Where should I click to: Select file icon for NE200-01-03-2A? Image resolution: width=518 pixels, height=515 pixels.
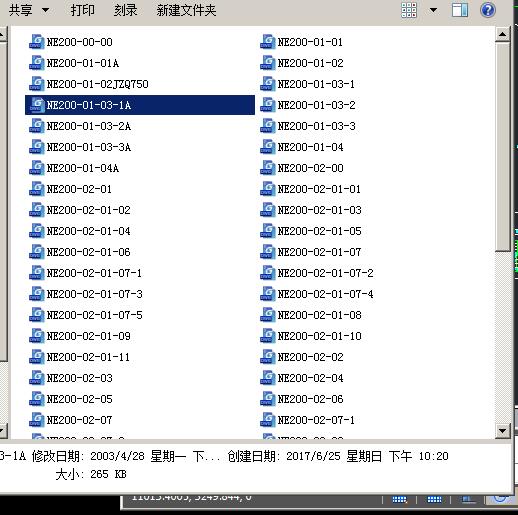pos(37,126)
